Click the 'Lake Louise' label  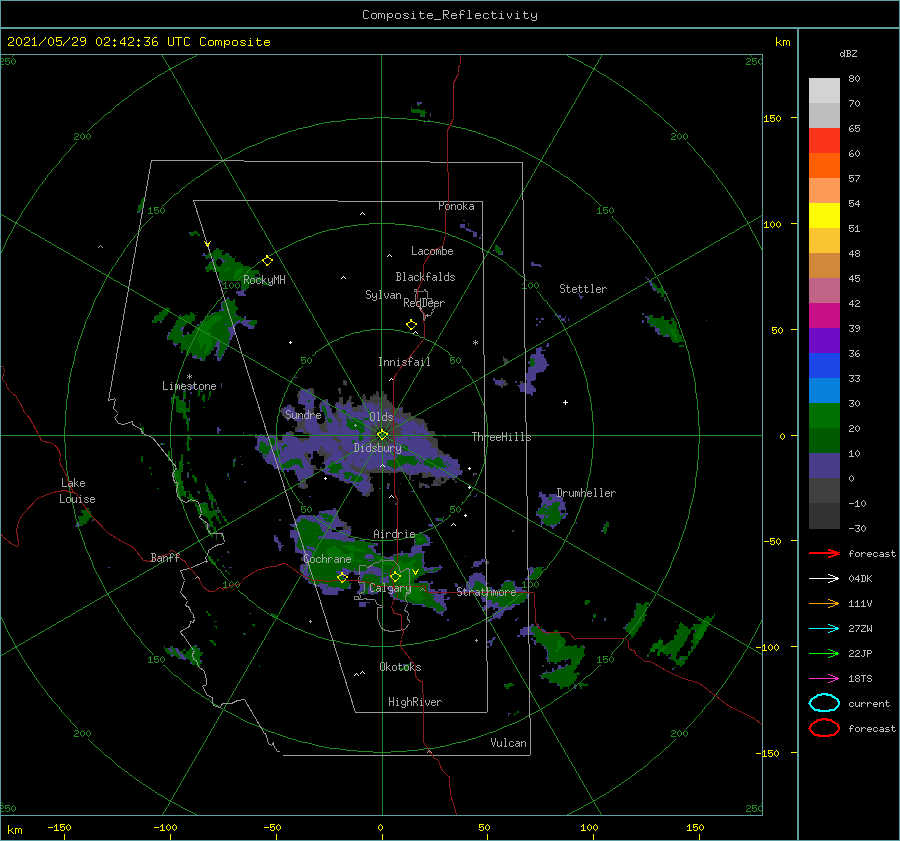tap(77, 491)
